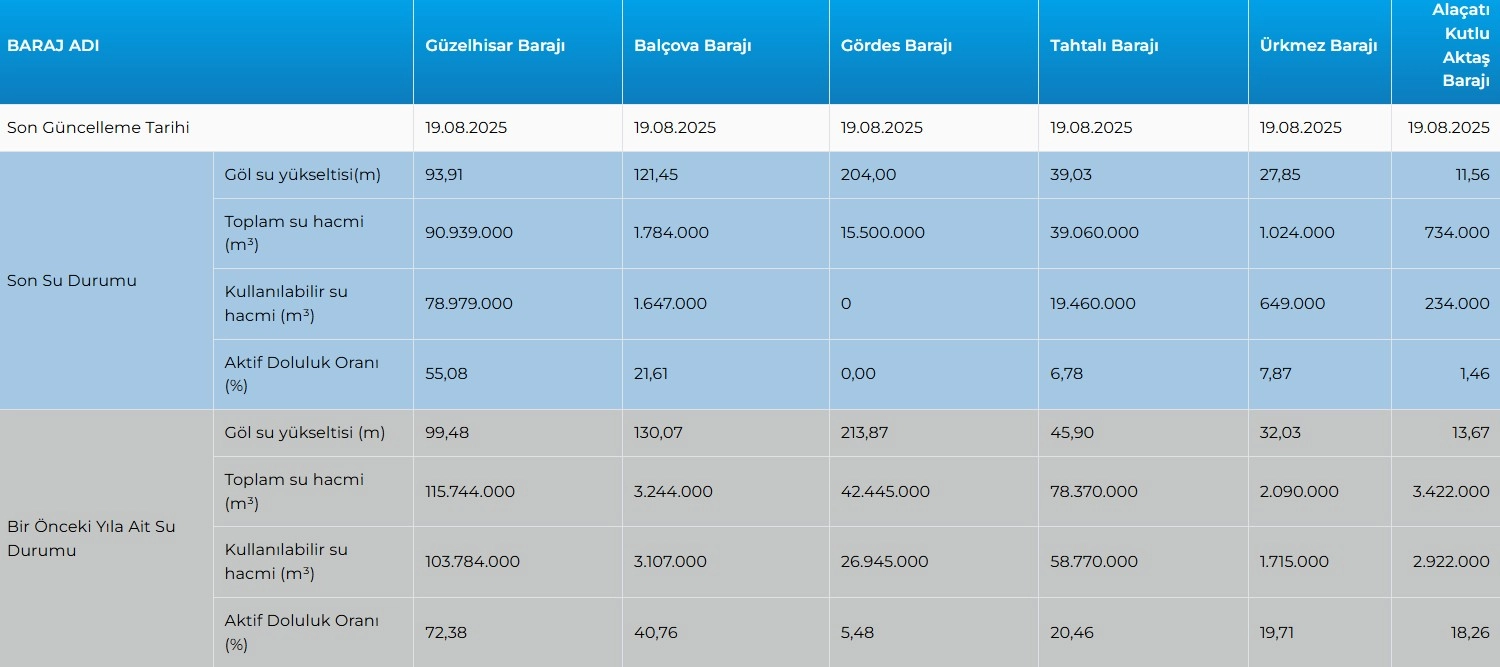1500x667 pixels.
Task: Select Ürkmez lake elevation 27,85 cell
Action: click(x=1280, y=175)
